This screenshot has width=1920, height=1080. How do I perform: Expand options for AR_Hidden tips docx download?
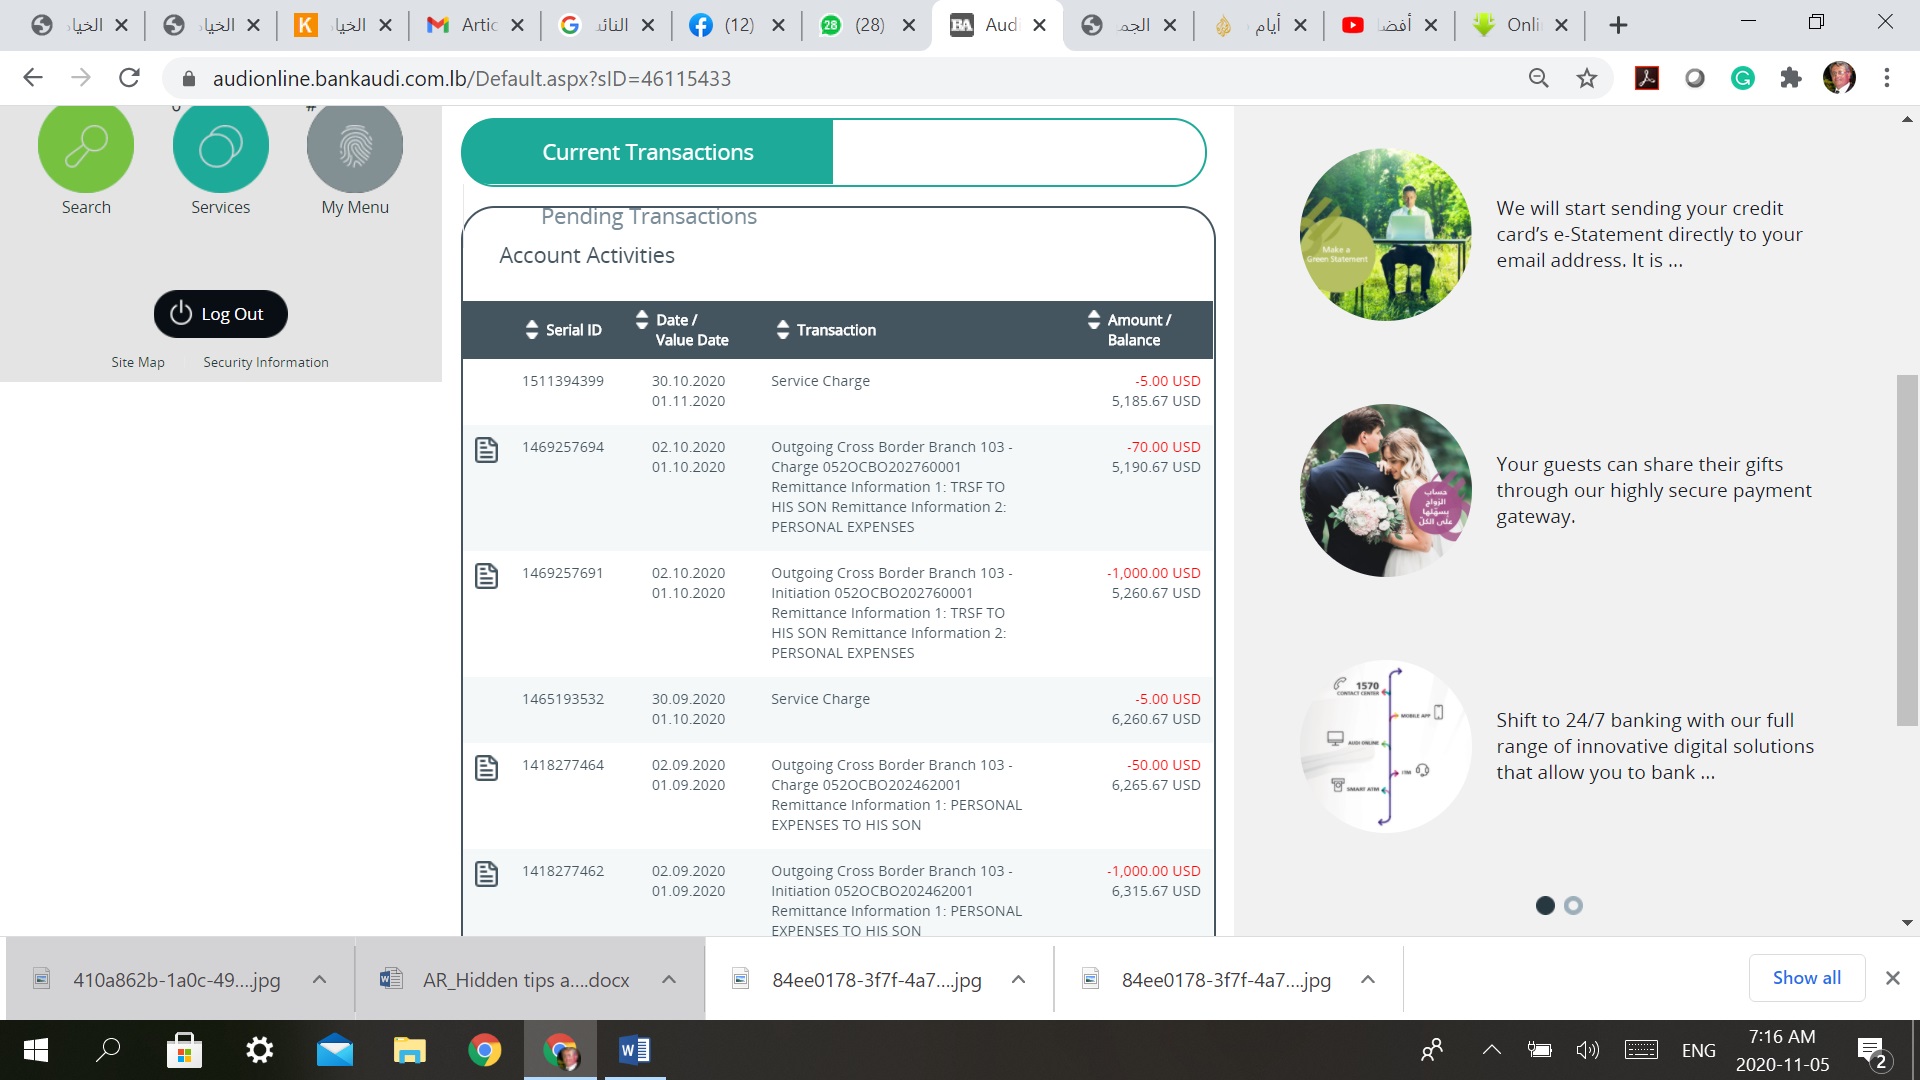pos(669,980)
